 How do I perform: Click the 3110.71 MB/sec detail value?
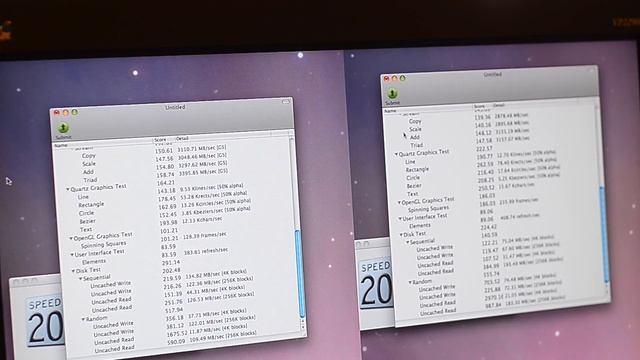(202, 149)
